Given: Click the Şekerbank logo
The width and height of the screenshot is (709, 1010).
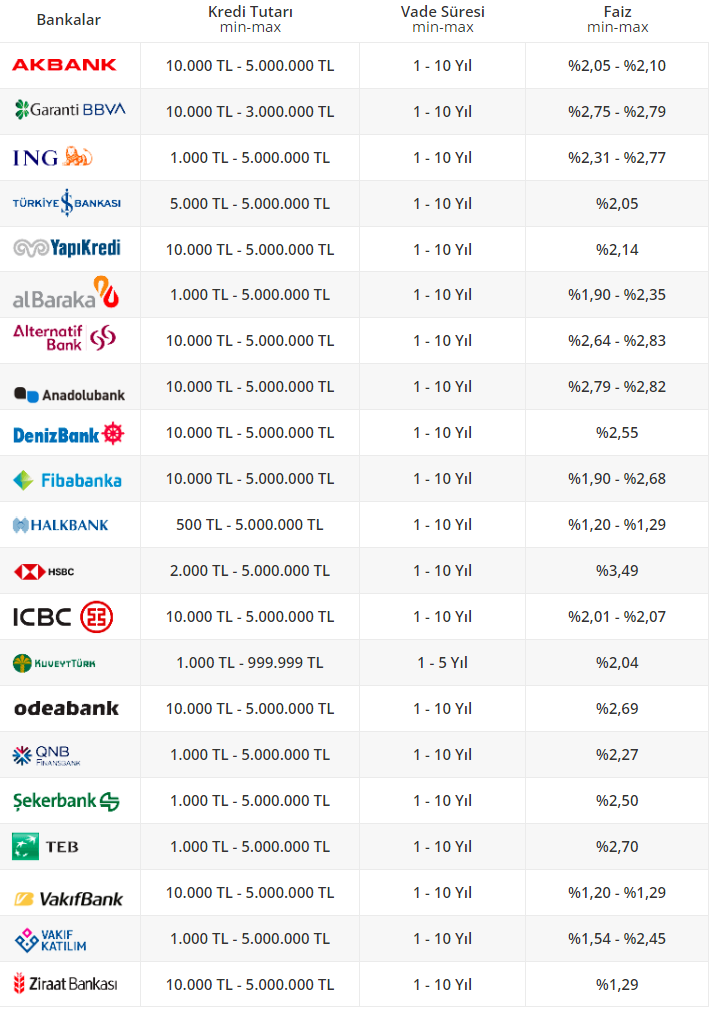Looking at the screenshot, I should click(x=66, y=801).
